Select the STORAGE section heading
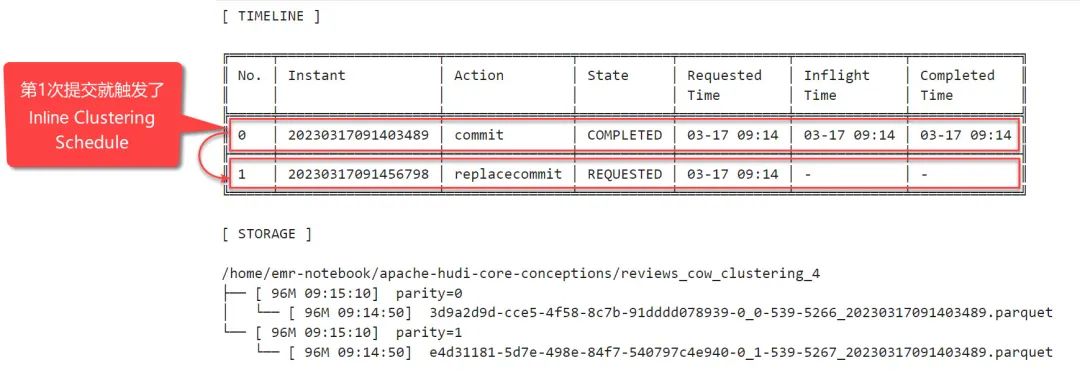Image resolution: width=1080 pixels, height=373 pixels. click(x=267, y=234)
